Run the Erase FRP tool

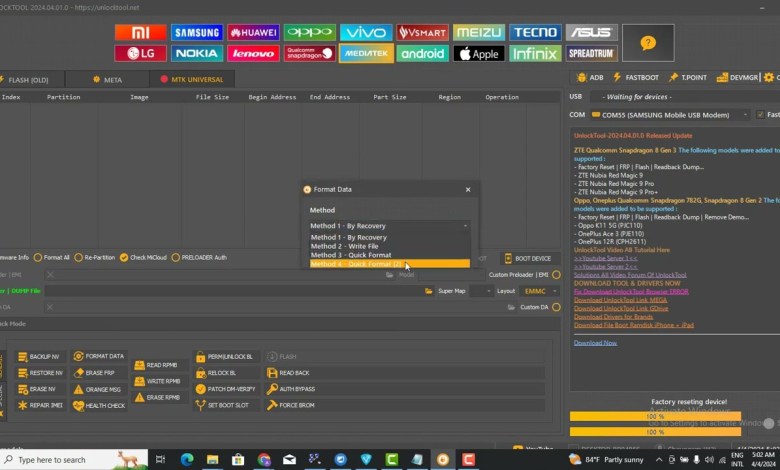pyautogui.click(x=80, y=372)
